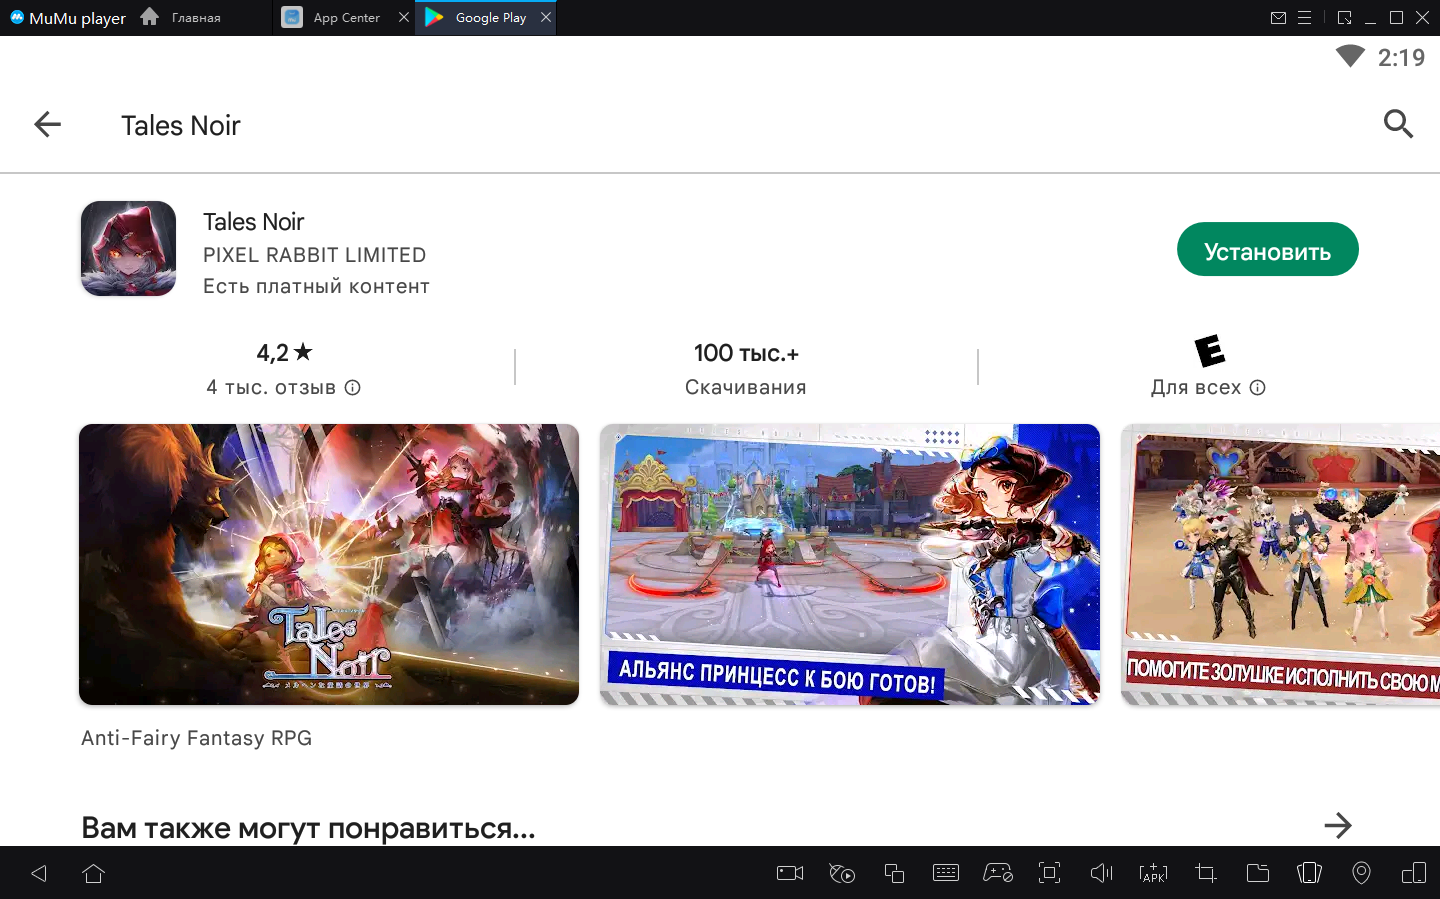Open the keyboard mapping tool
The height and width of the screenshot is (899, 1440).
tap(945, 873)
